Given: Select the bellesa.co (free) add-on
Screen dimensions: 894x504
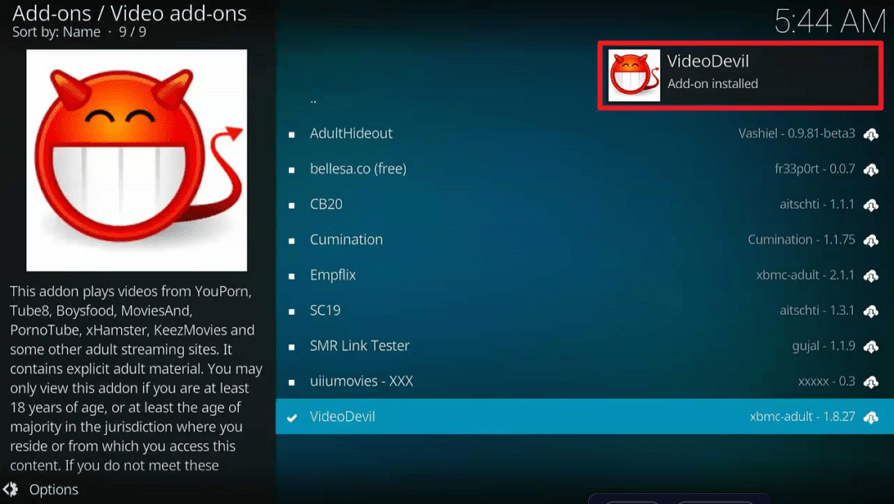Looking at the screenshot, I should point(585,169).
